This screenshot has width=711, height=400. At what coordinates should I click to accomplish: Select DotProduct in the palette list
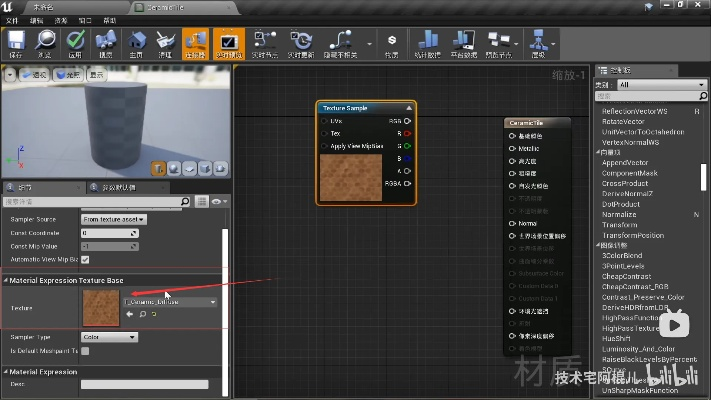(x=620, y=204)
